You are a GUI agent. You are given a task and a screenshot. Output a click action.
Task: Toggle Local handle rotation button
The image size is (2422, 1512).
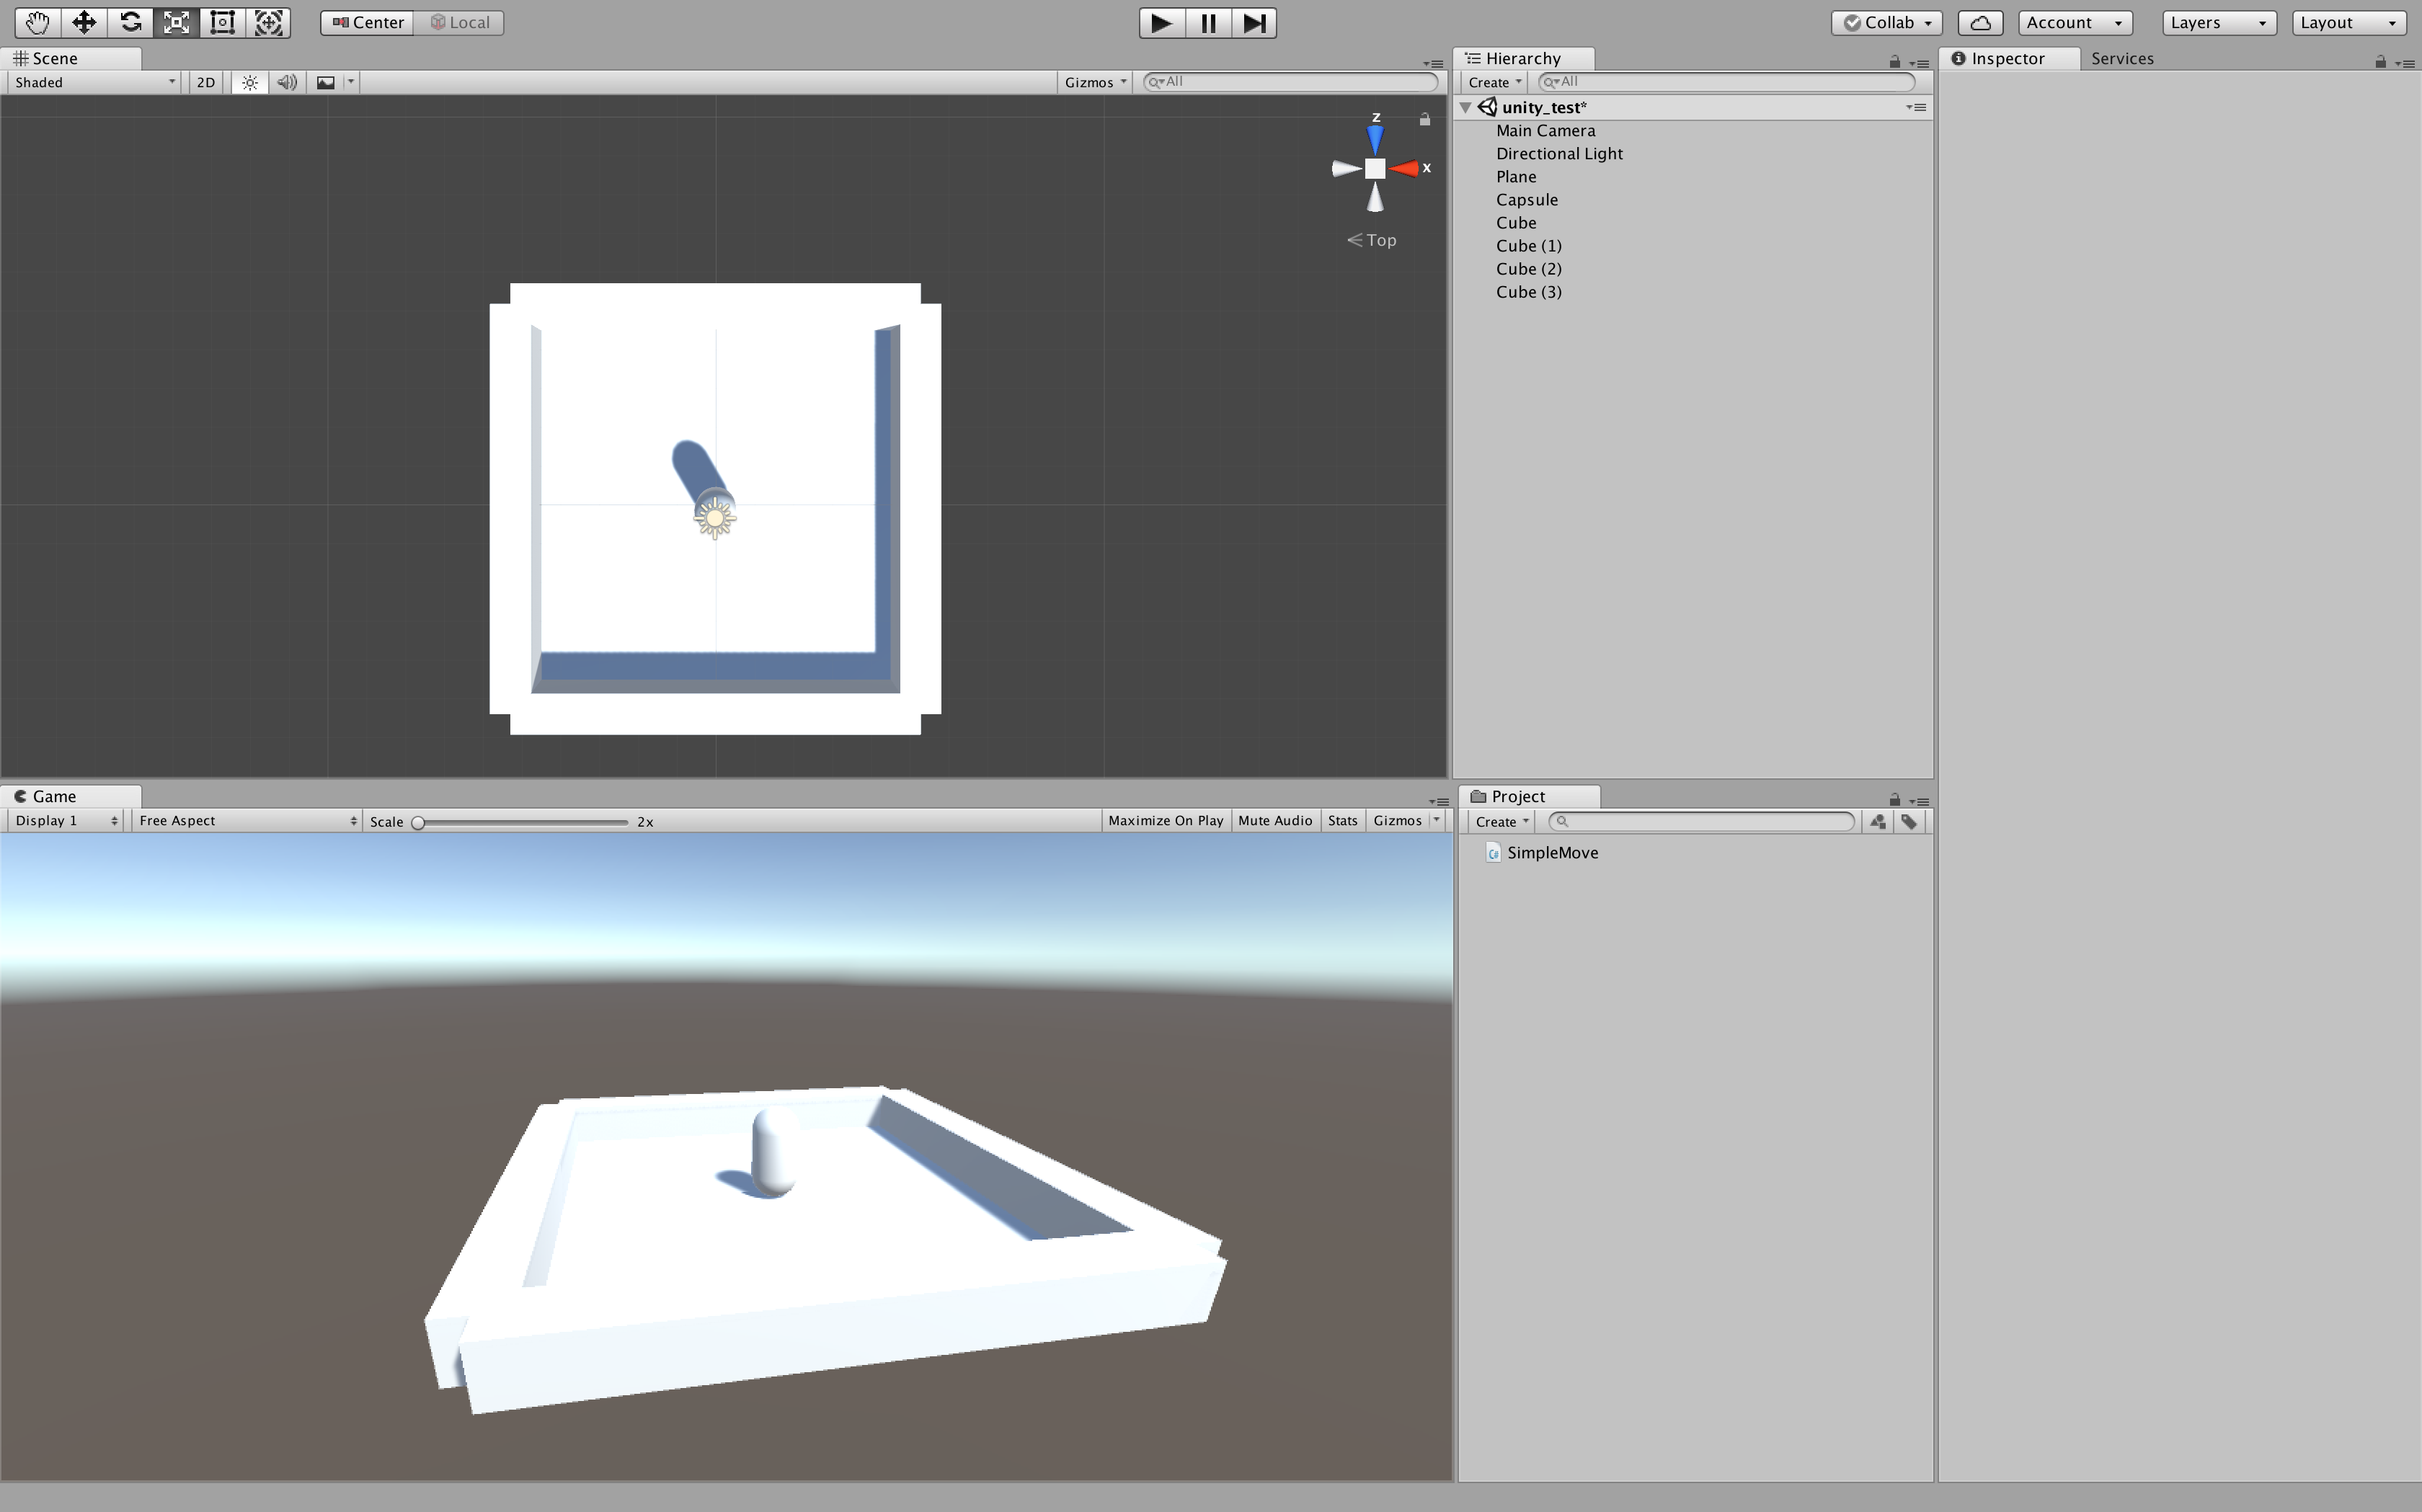(x=459, y=22)
